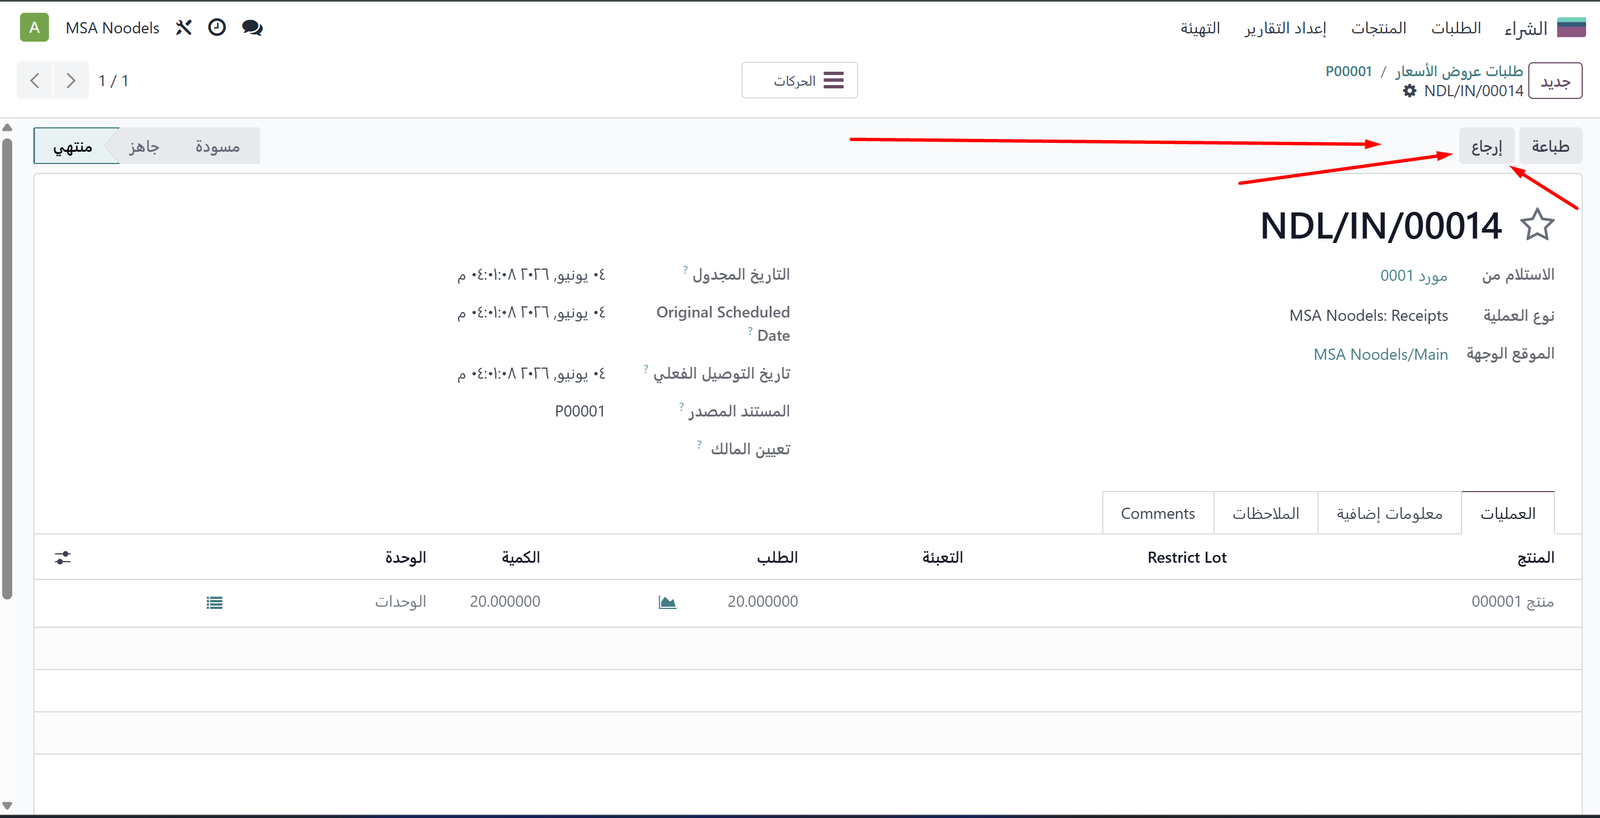Click the Restrict Lot column header
The height and width of the screenshot is (818, 1600).
pyautogui.click(x=1186, y=558)
